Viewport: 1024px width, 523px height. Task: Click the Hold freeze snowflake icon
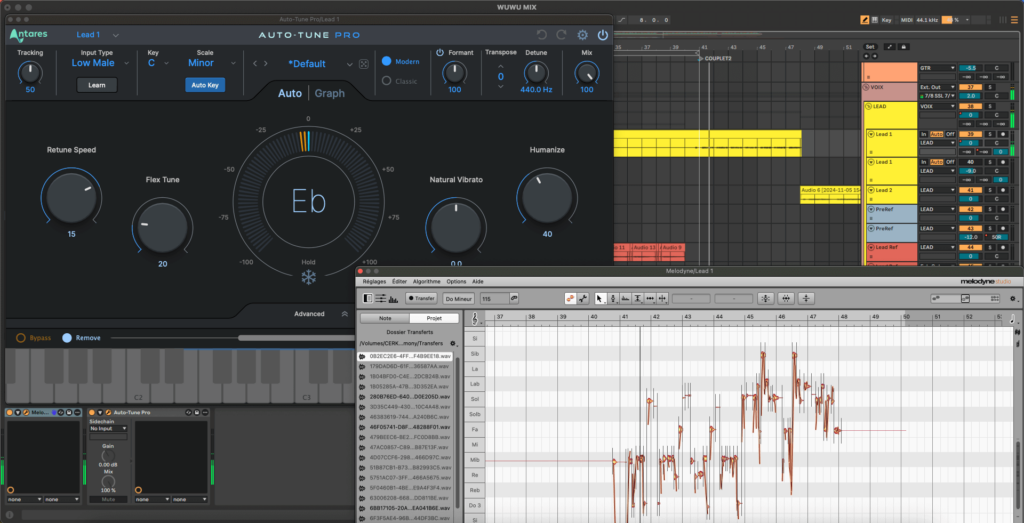[308, 277]
